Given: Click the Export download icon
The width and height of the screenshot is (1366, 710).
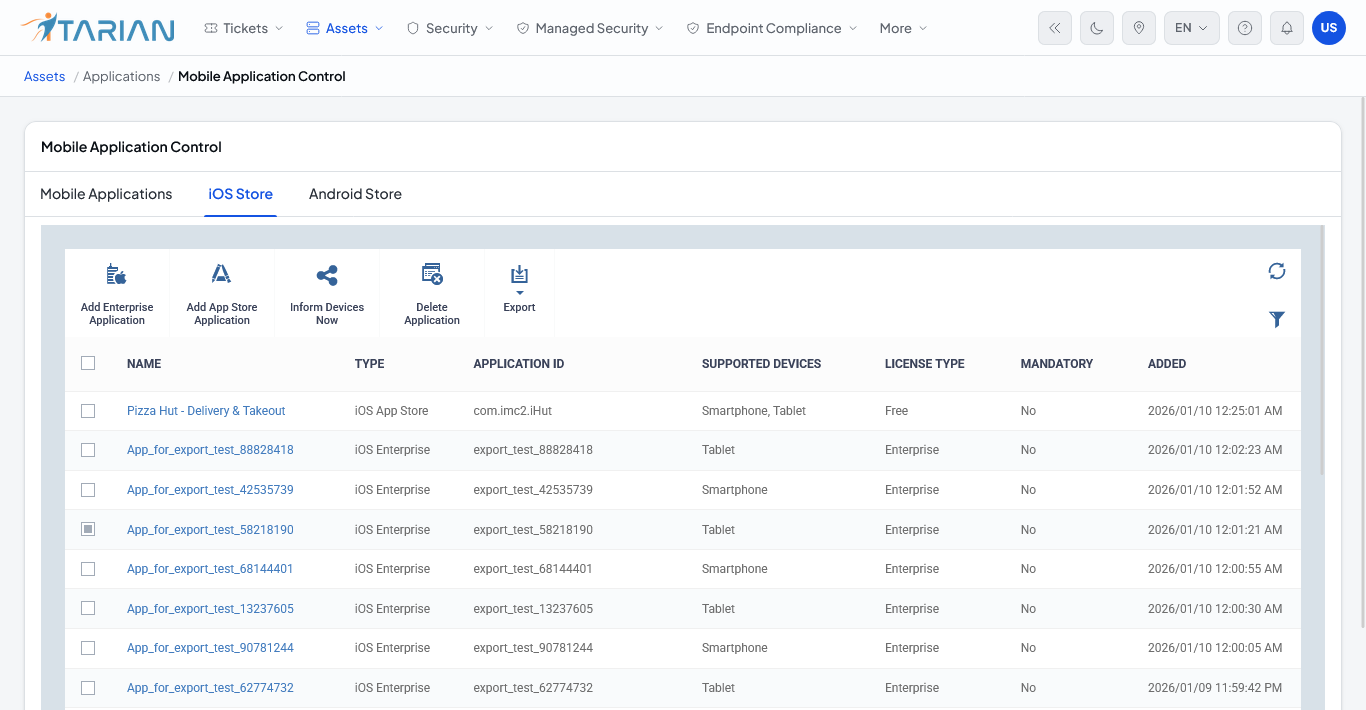Looking at the screenshot, I should [519, 275].
